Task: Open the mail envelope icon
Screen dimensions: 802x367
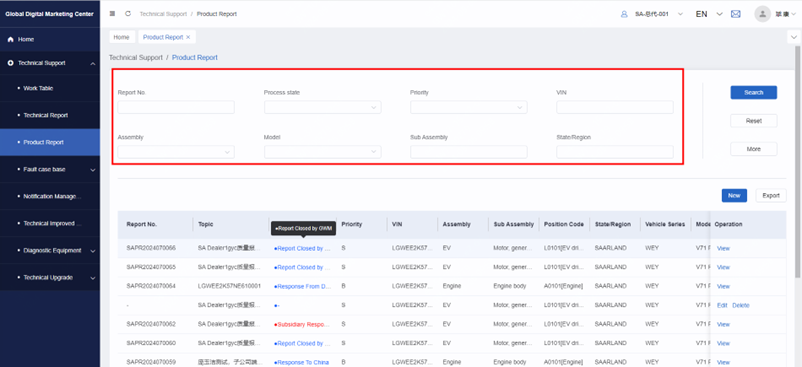Action: 736,14
